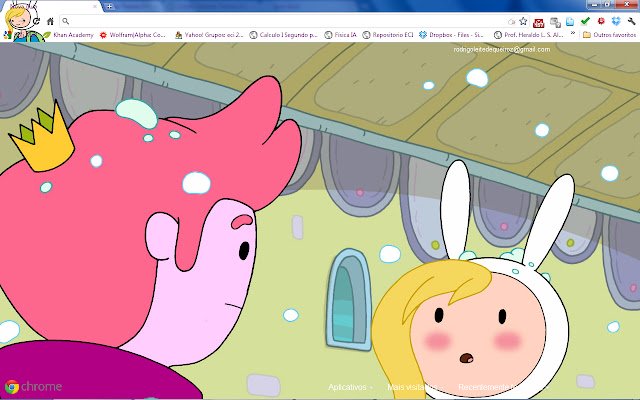
Task: Open the blue document extension icon
Action: tap(570, 22)
